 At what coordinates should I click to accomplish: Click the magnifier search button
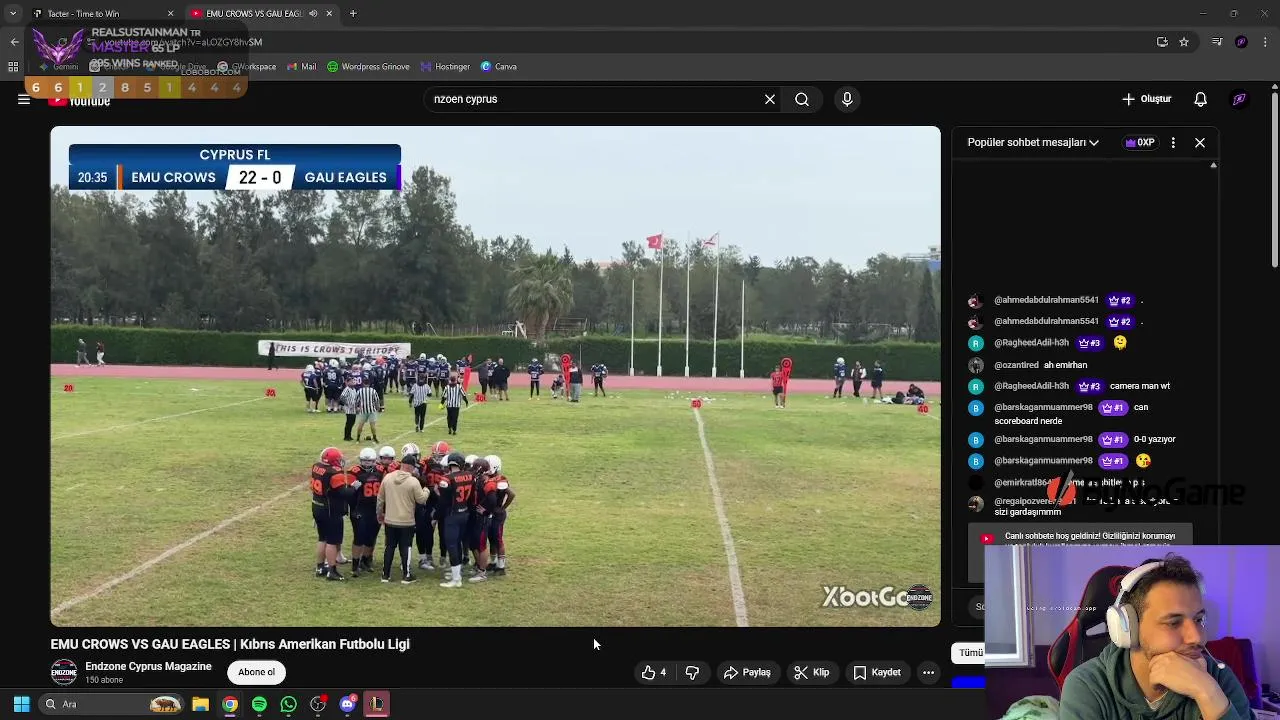coord(802,99)
